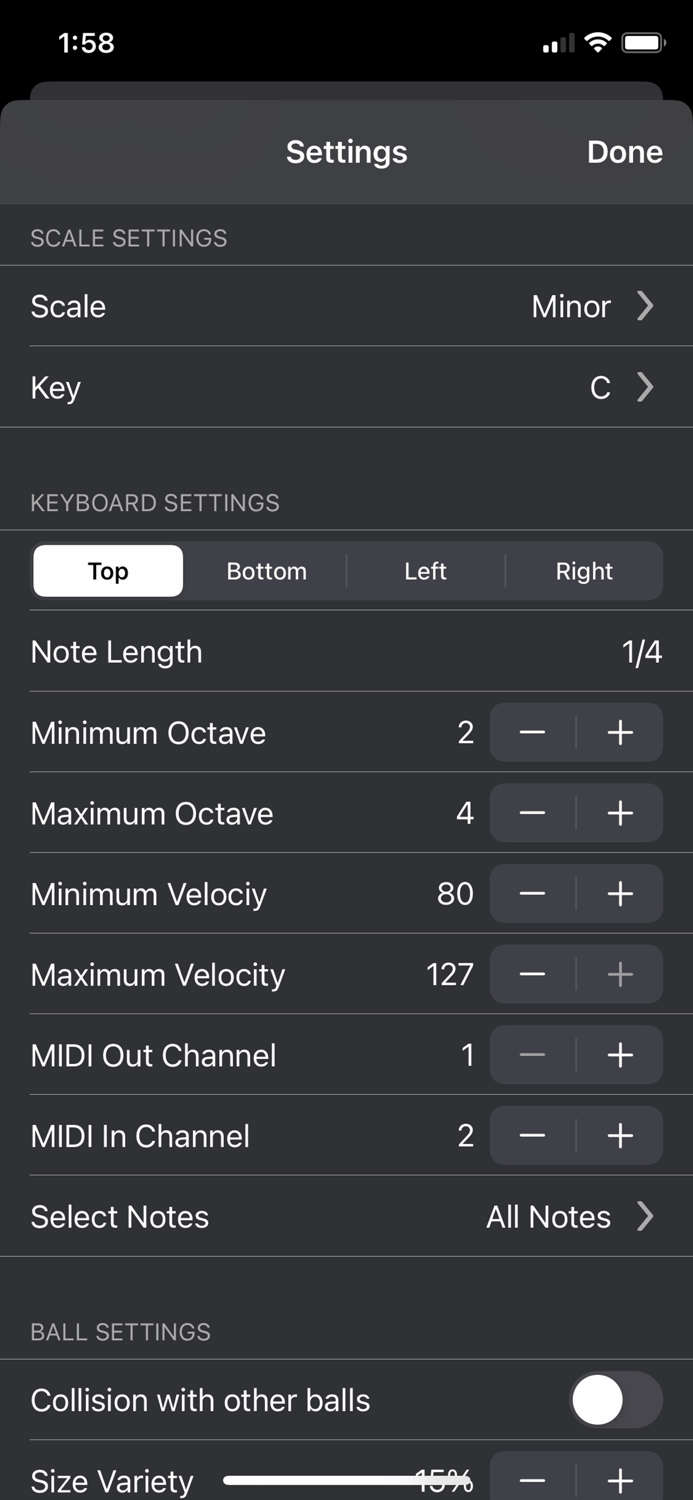Open the Note Length setting
693x1500 pixels.
[346, 652]
